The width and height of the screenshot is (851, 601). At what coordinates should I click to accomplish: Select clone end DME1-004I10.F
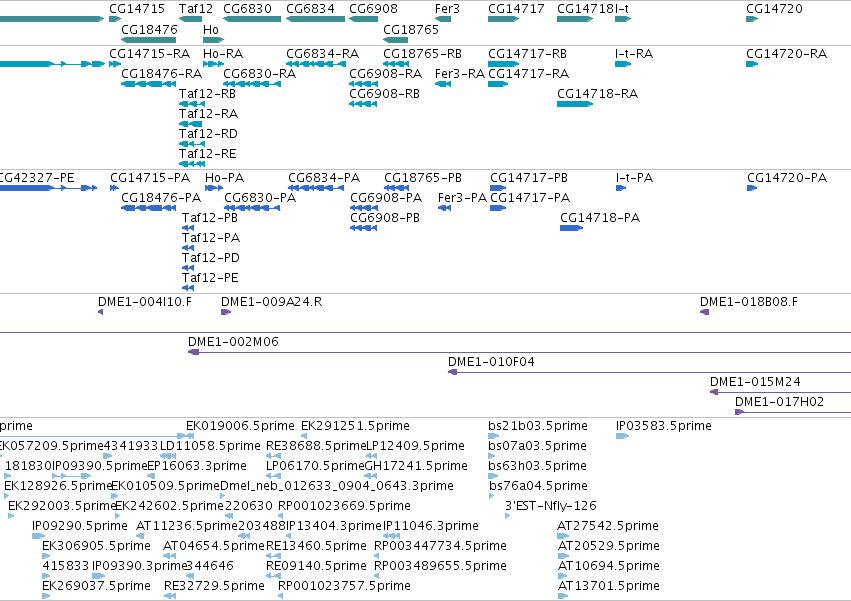coord(145,302)
